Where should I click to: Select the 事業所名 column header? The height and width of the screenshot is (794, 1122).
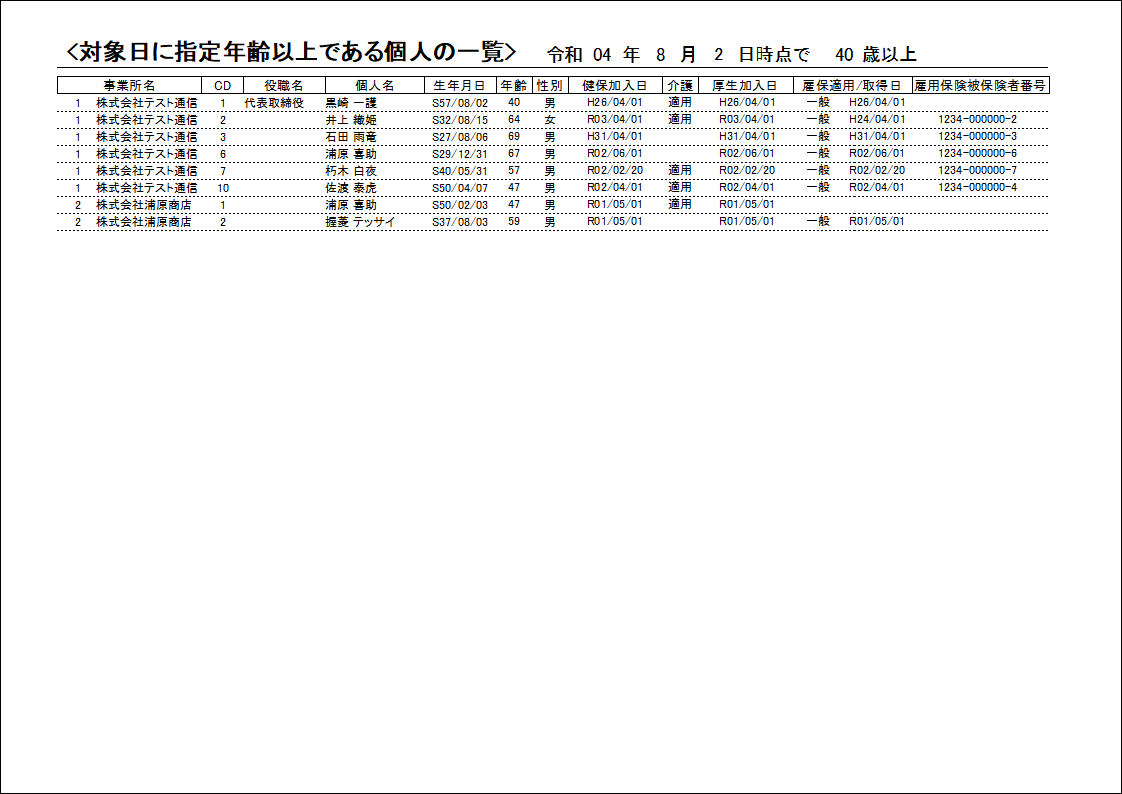pos(130,86)
